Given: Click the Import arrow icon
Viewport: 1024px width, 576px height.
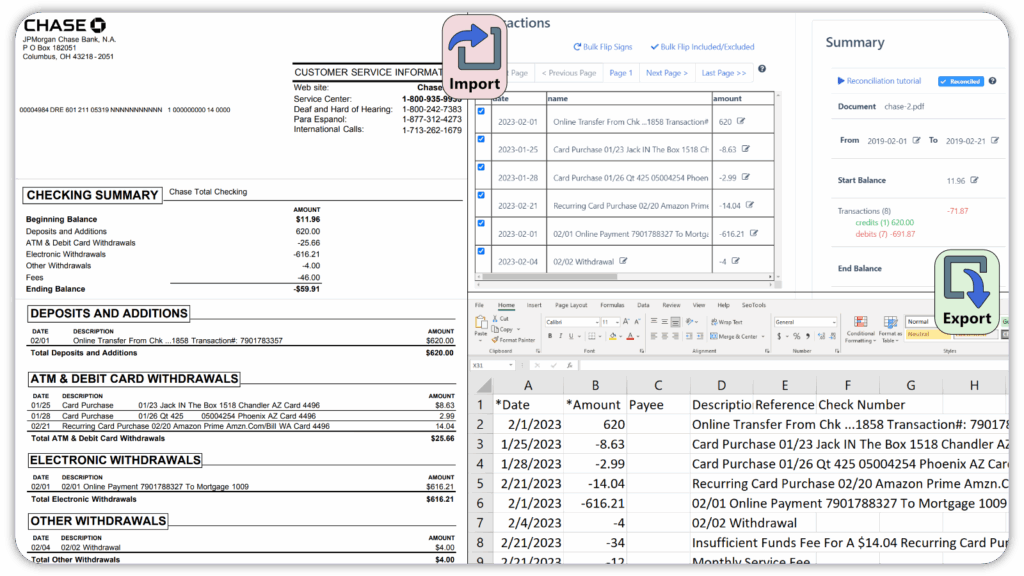Looking at the screenshot, I should [474, 48].
